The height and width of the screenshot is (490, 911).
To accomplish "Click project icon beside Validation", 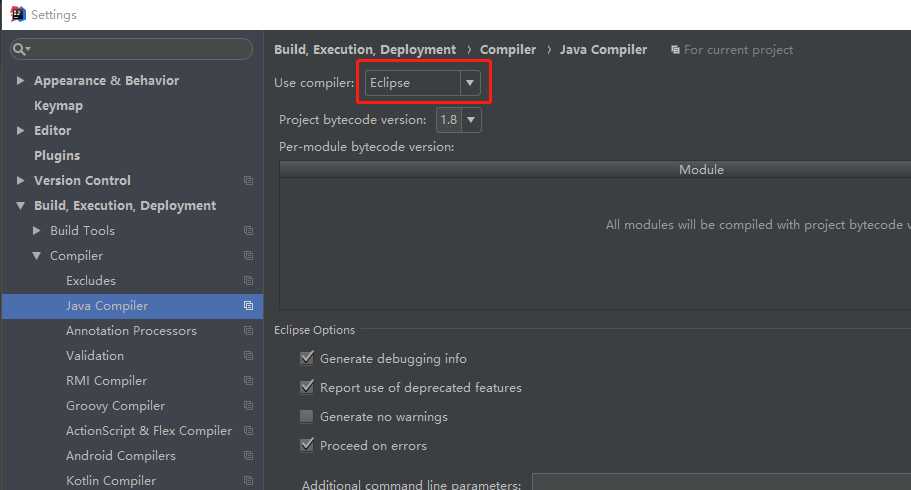I will (x=248, y=356).
